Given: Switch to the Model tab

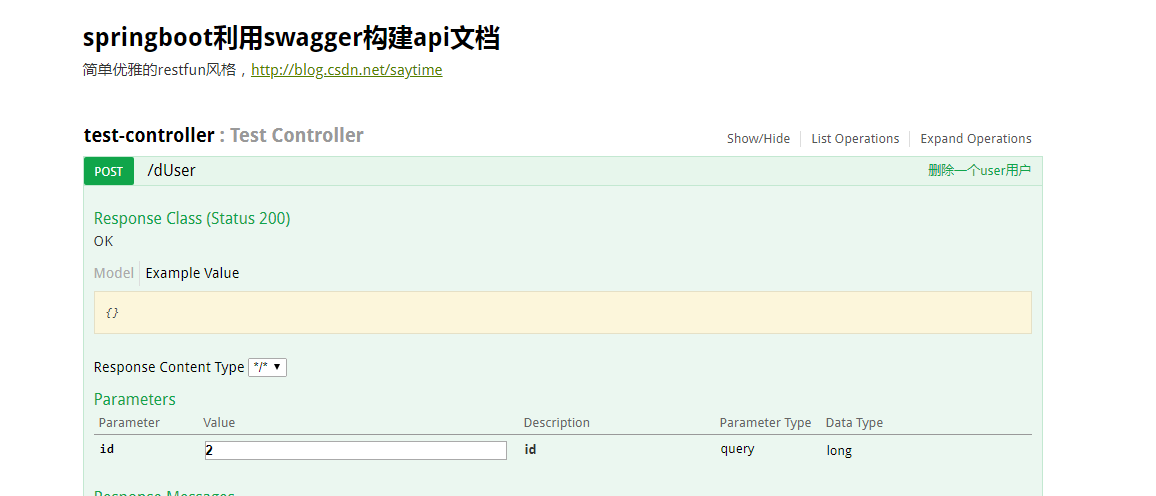Looking at the screenshot, I should 113,273.
